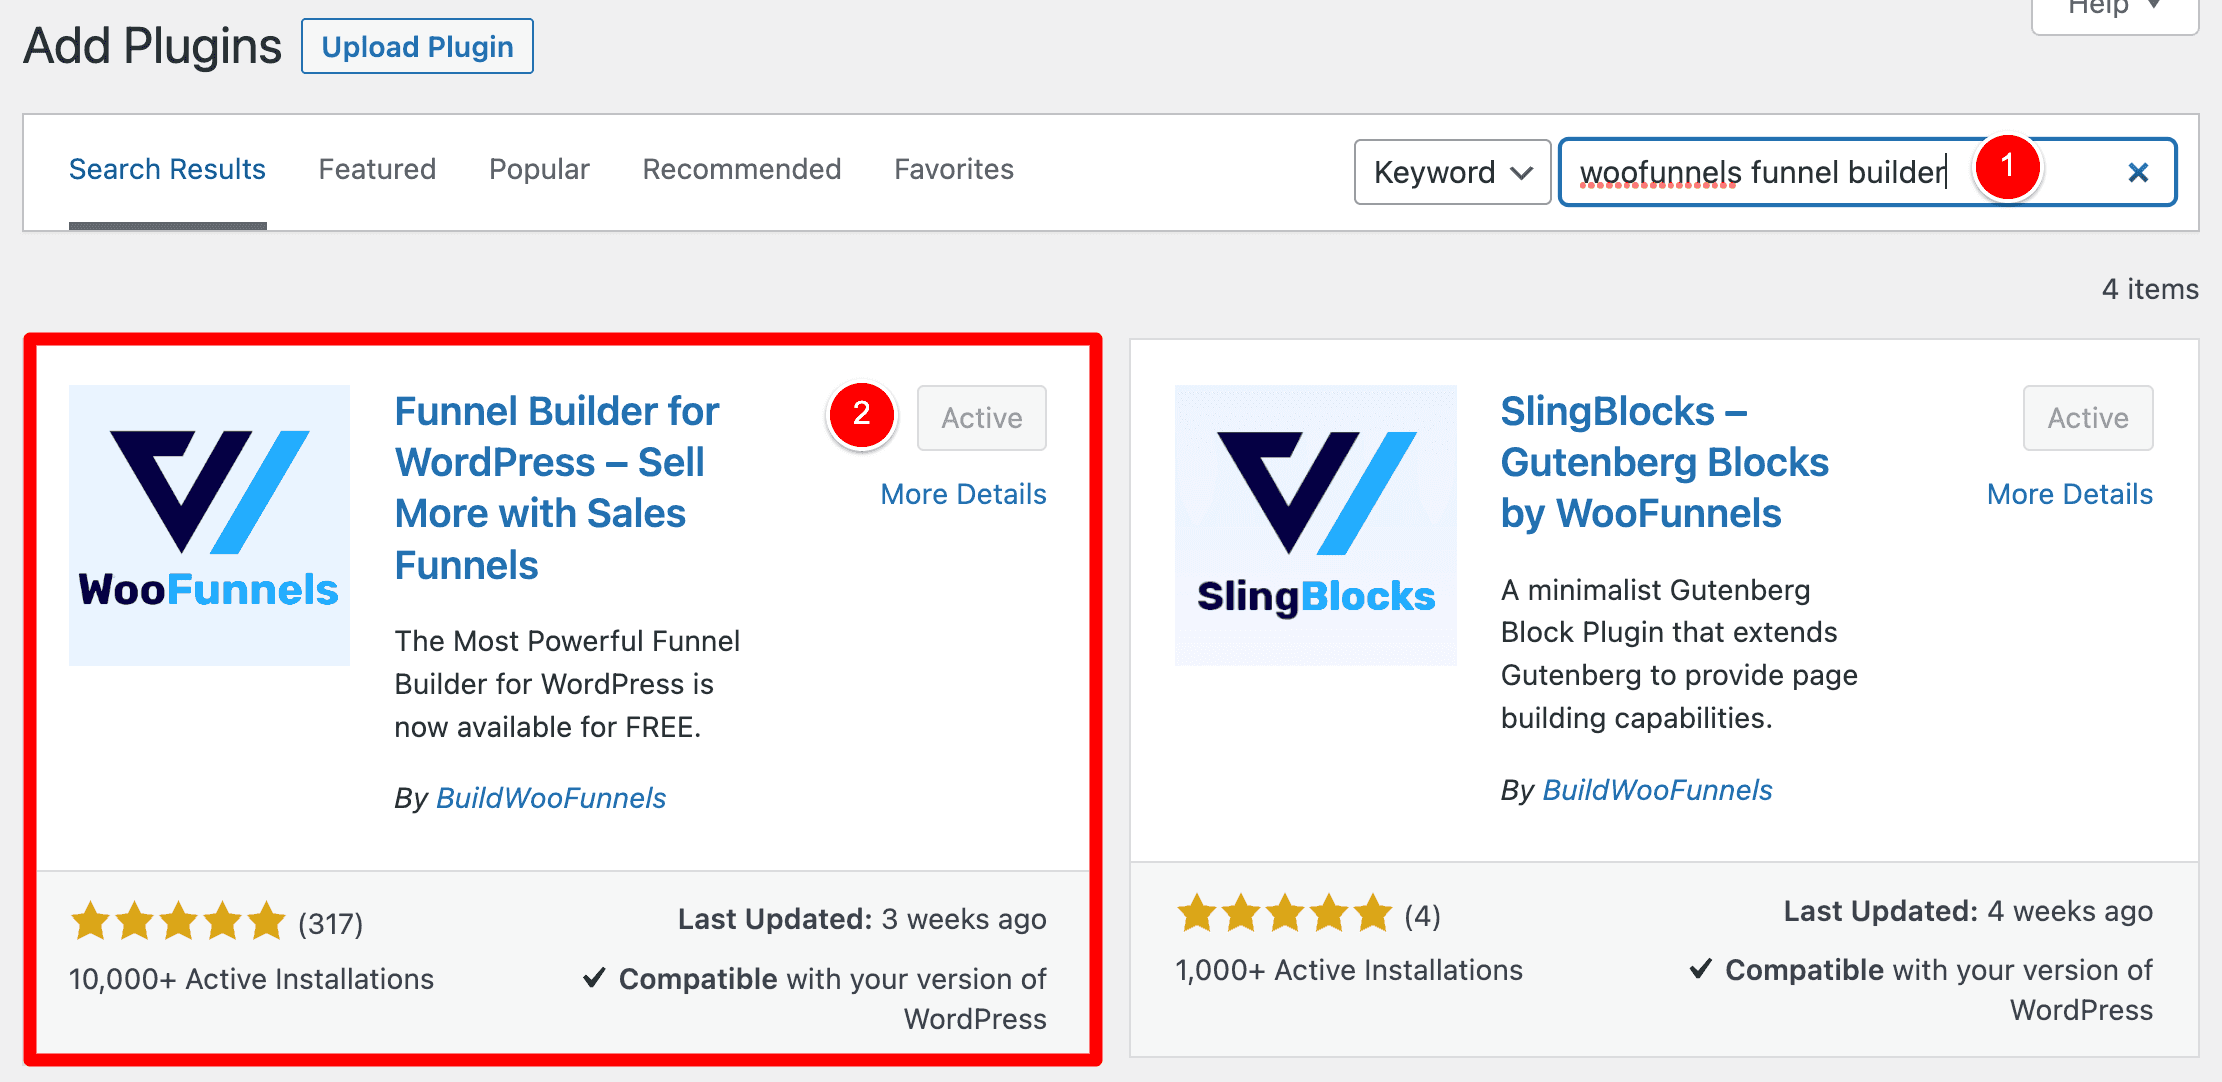Open Funnel Builder for WordPress title link
This screenshot has height=1082, width=2222.
pos(557,488)
